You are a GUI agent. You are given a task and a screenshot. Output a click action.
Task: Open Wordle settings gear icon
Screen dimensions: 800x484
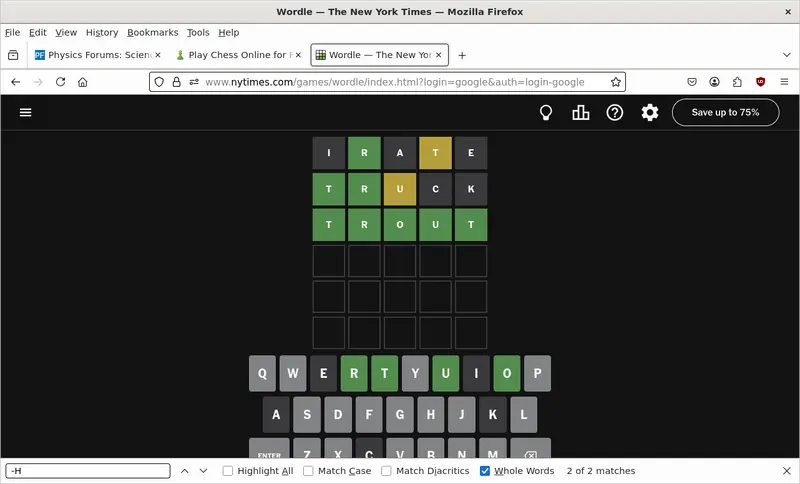point(650,113)
